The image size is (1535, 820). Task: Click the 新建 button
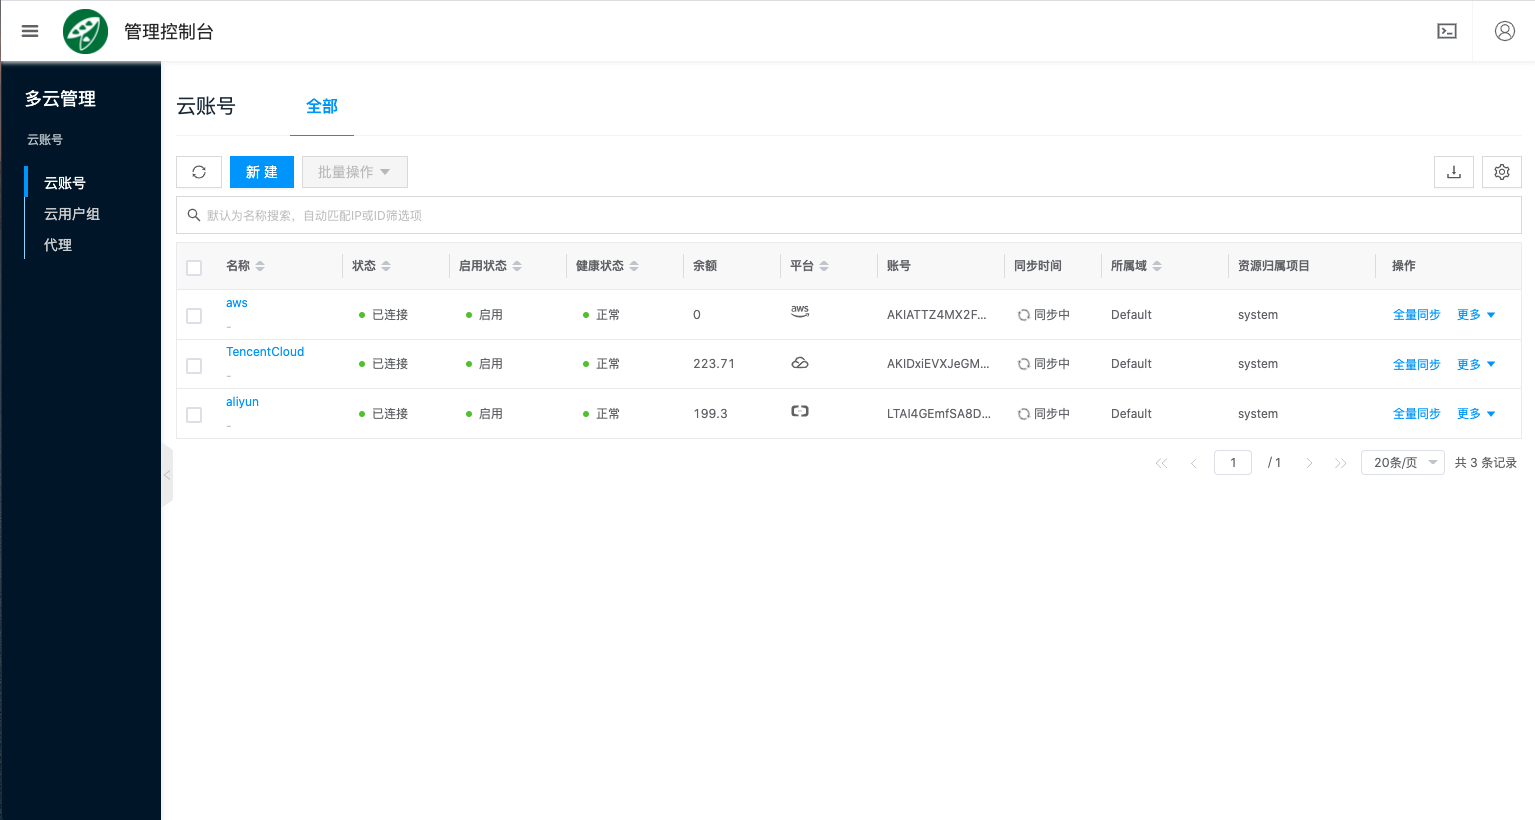point(261,172)
